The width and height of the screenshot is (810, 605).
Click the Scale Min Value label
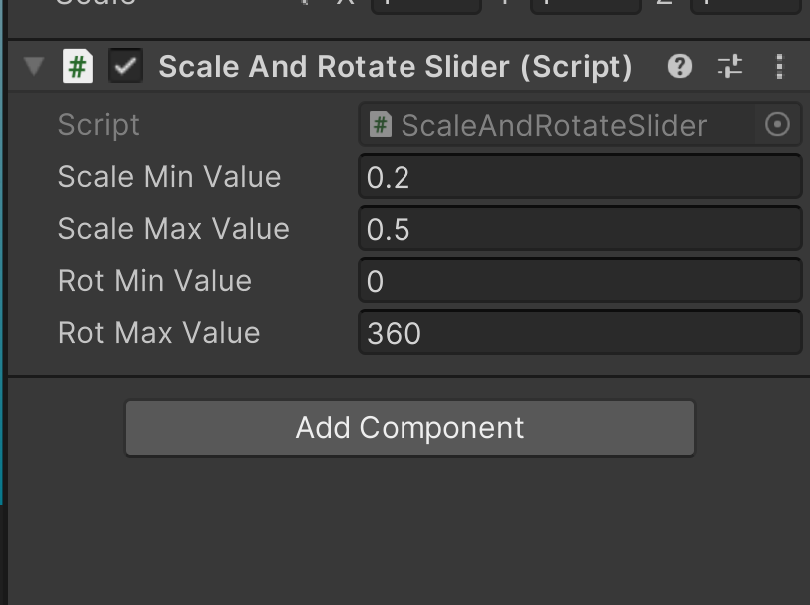click(x=169, y=177)
